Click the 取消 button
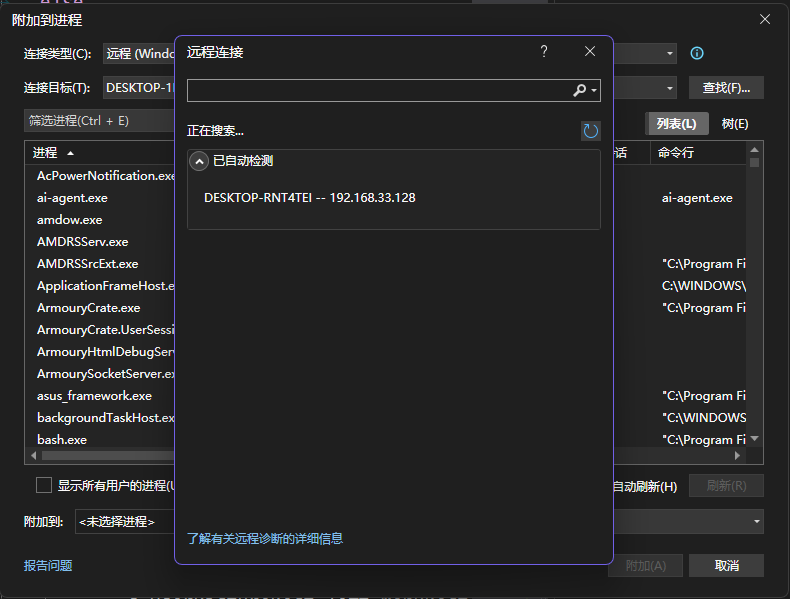Screen dimensions: 790x599 [726, 565]
